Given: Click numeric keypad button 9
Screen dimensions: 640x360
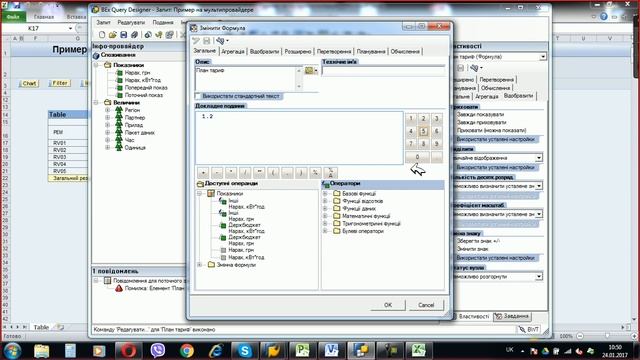Looking at the screenshot, I should [436, 144].
